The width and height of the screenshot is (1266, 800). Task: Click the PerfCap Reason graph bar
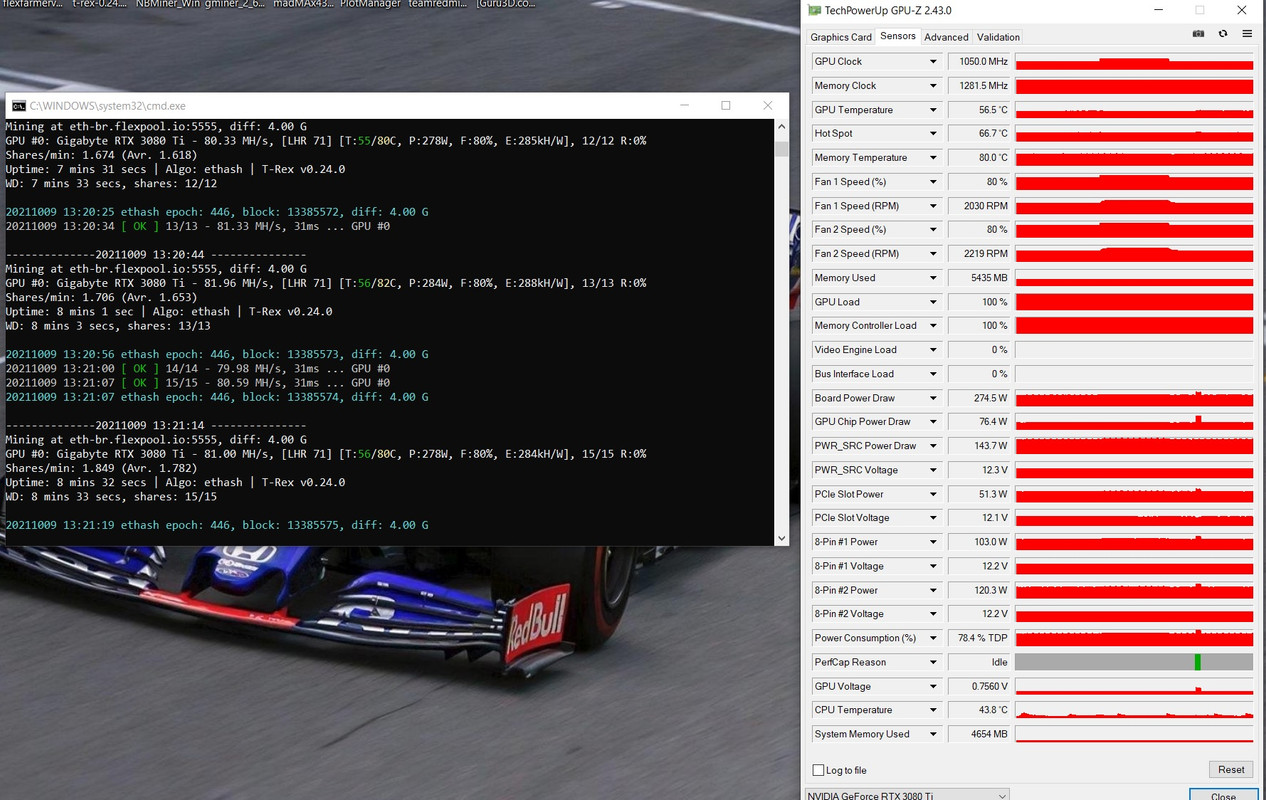1134,662
